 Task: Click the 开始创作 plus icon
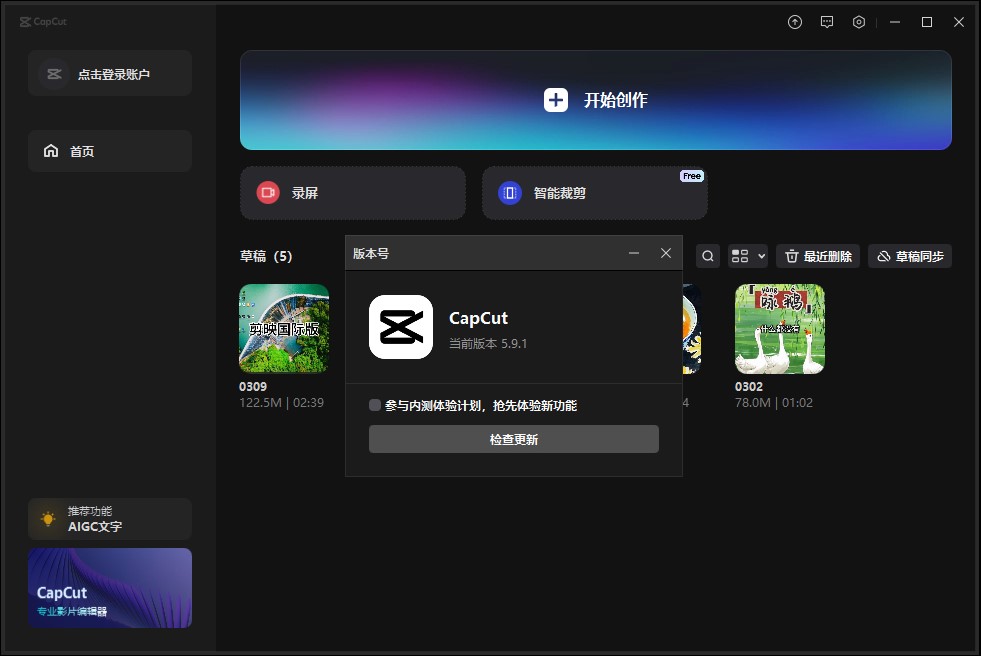pos(556,100)
